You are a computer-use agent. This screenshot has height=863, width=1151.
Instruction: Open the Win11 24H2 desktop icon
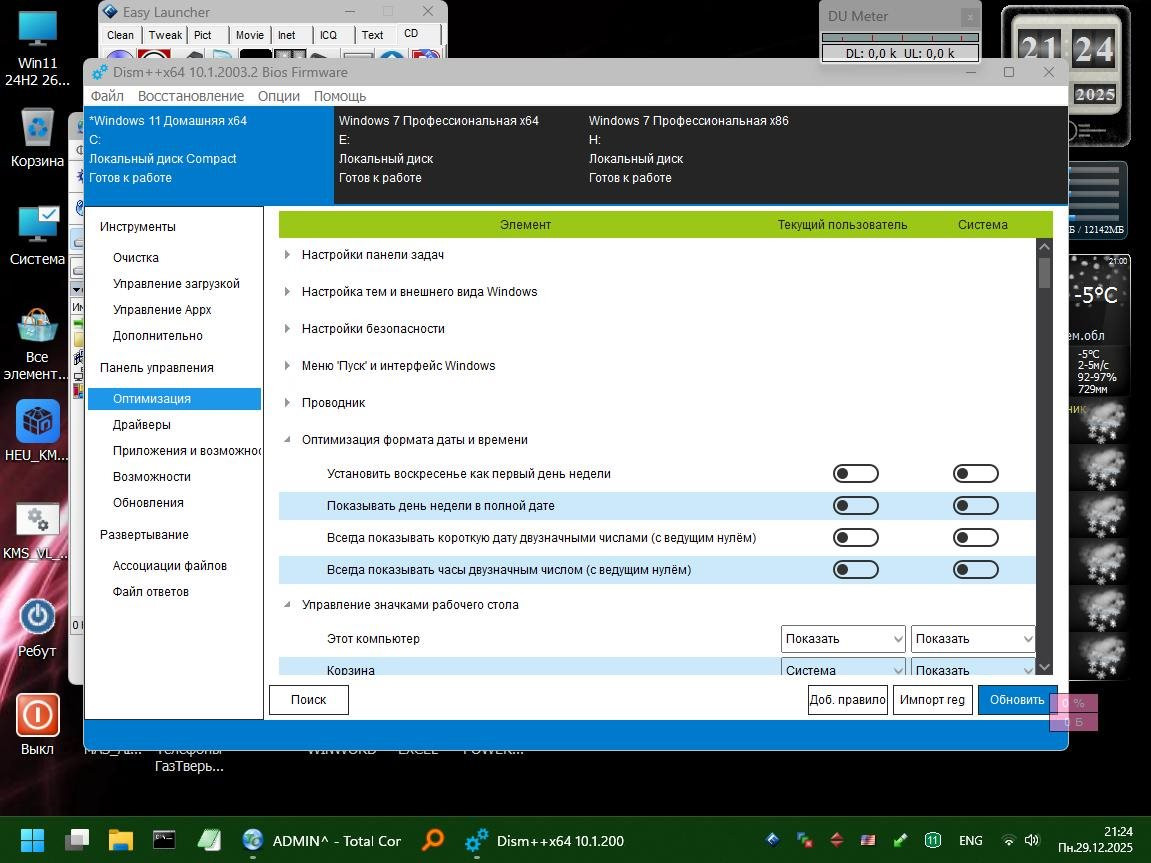[37, 48]
